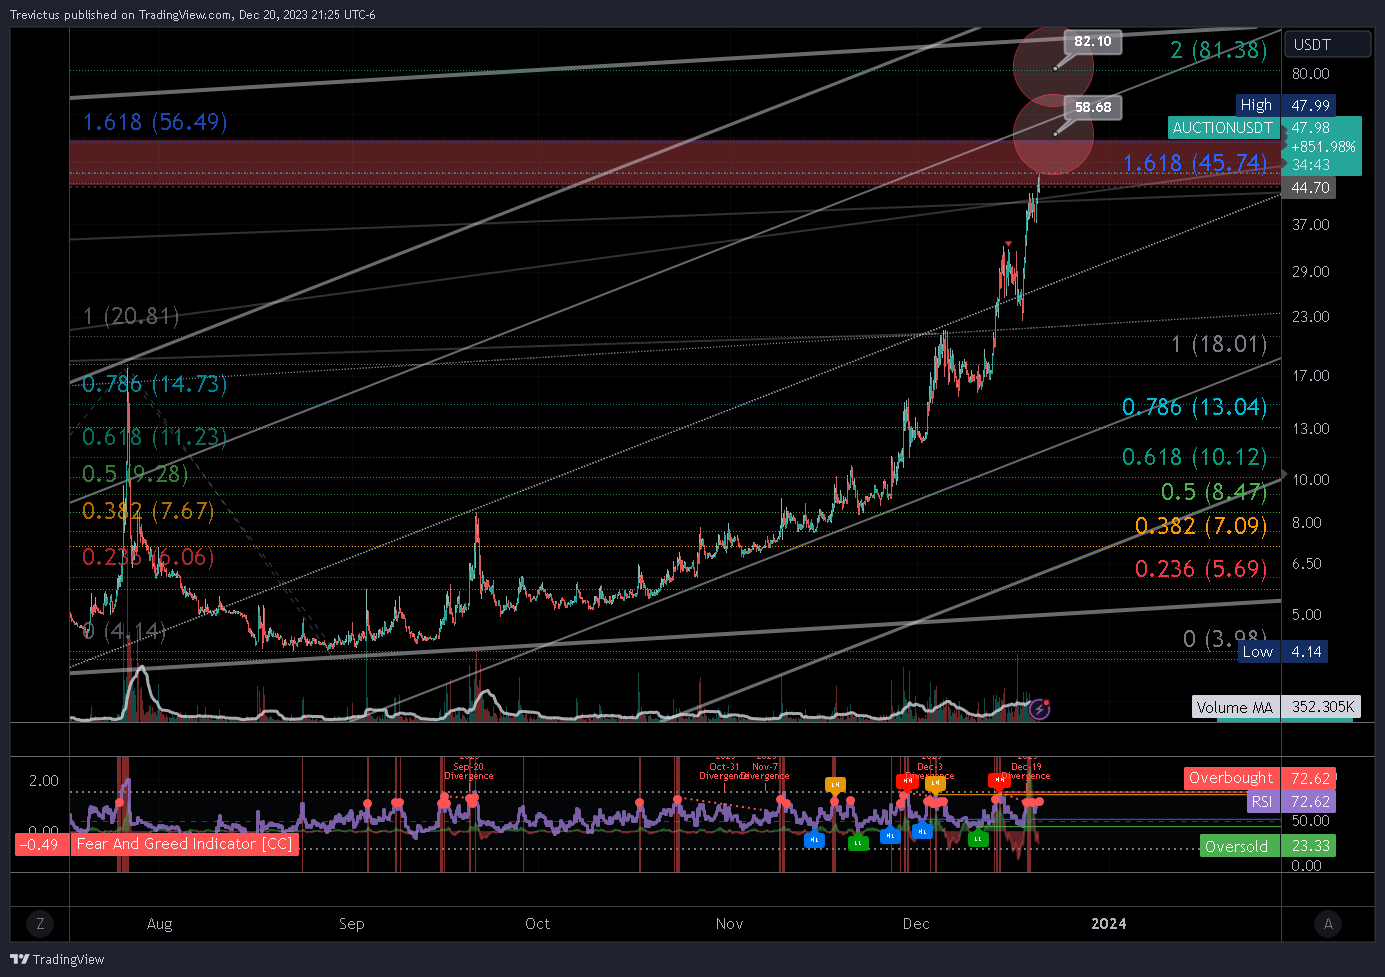Image resolution: width=1385 pixels, height=977 pixels.
Task: Click the latest red HH marker
Action: point(998,780)
